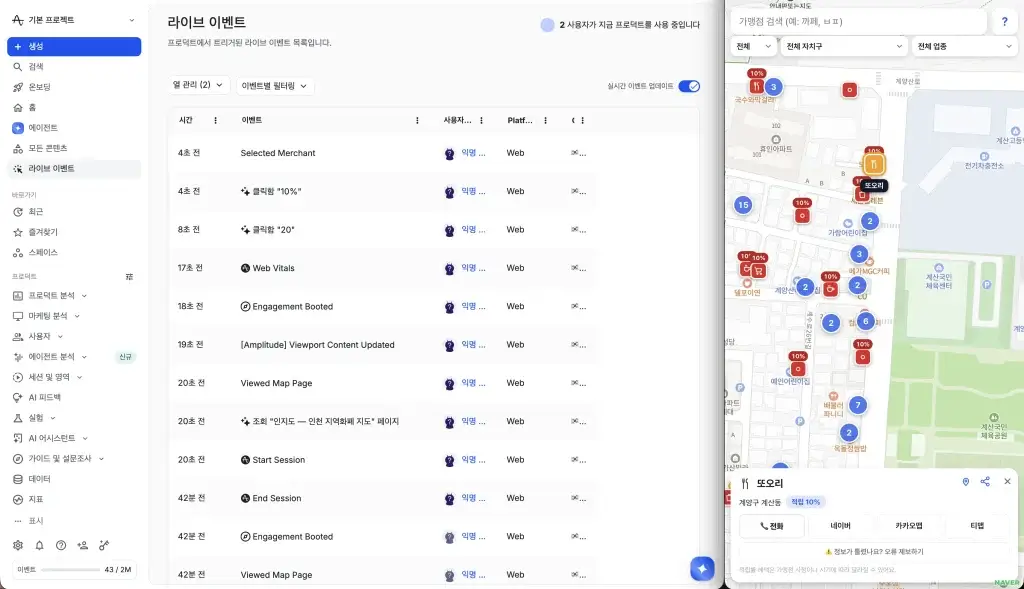Click the highlighted orange restaurant marker on map
This screenshot has height=589, width=1024.
pyautogui.click(x=874, y=164)
